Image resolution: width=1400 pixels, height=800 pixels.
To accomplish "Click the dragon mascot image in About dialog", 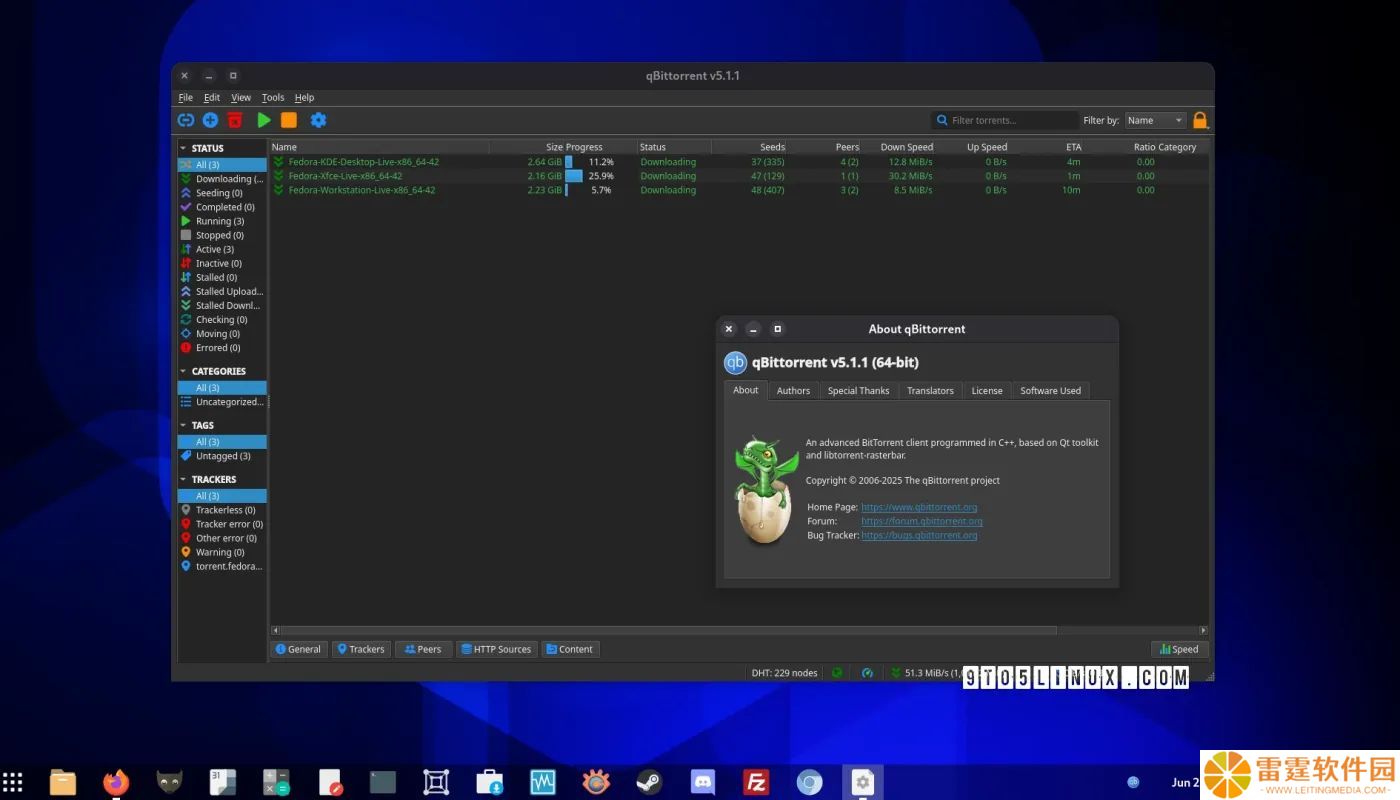I will click(767, 490).
